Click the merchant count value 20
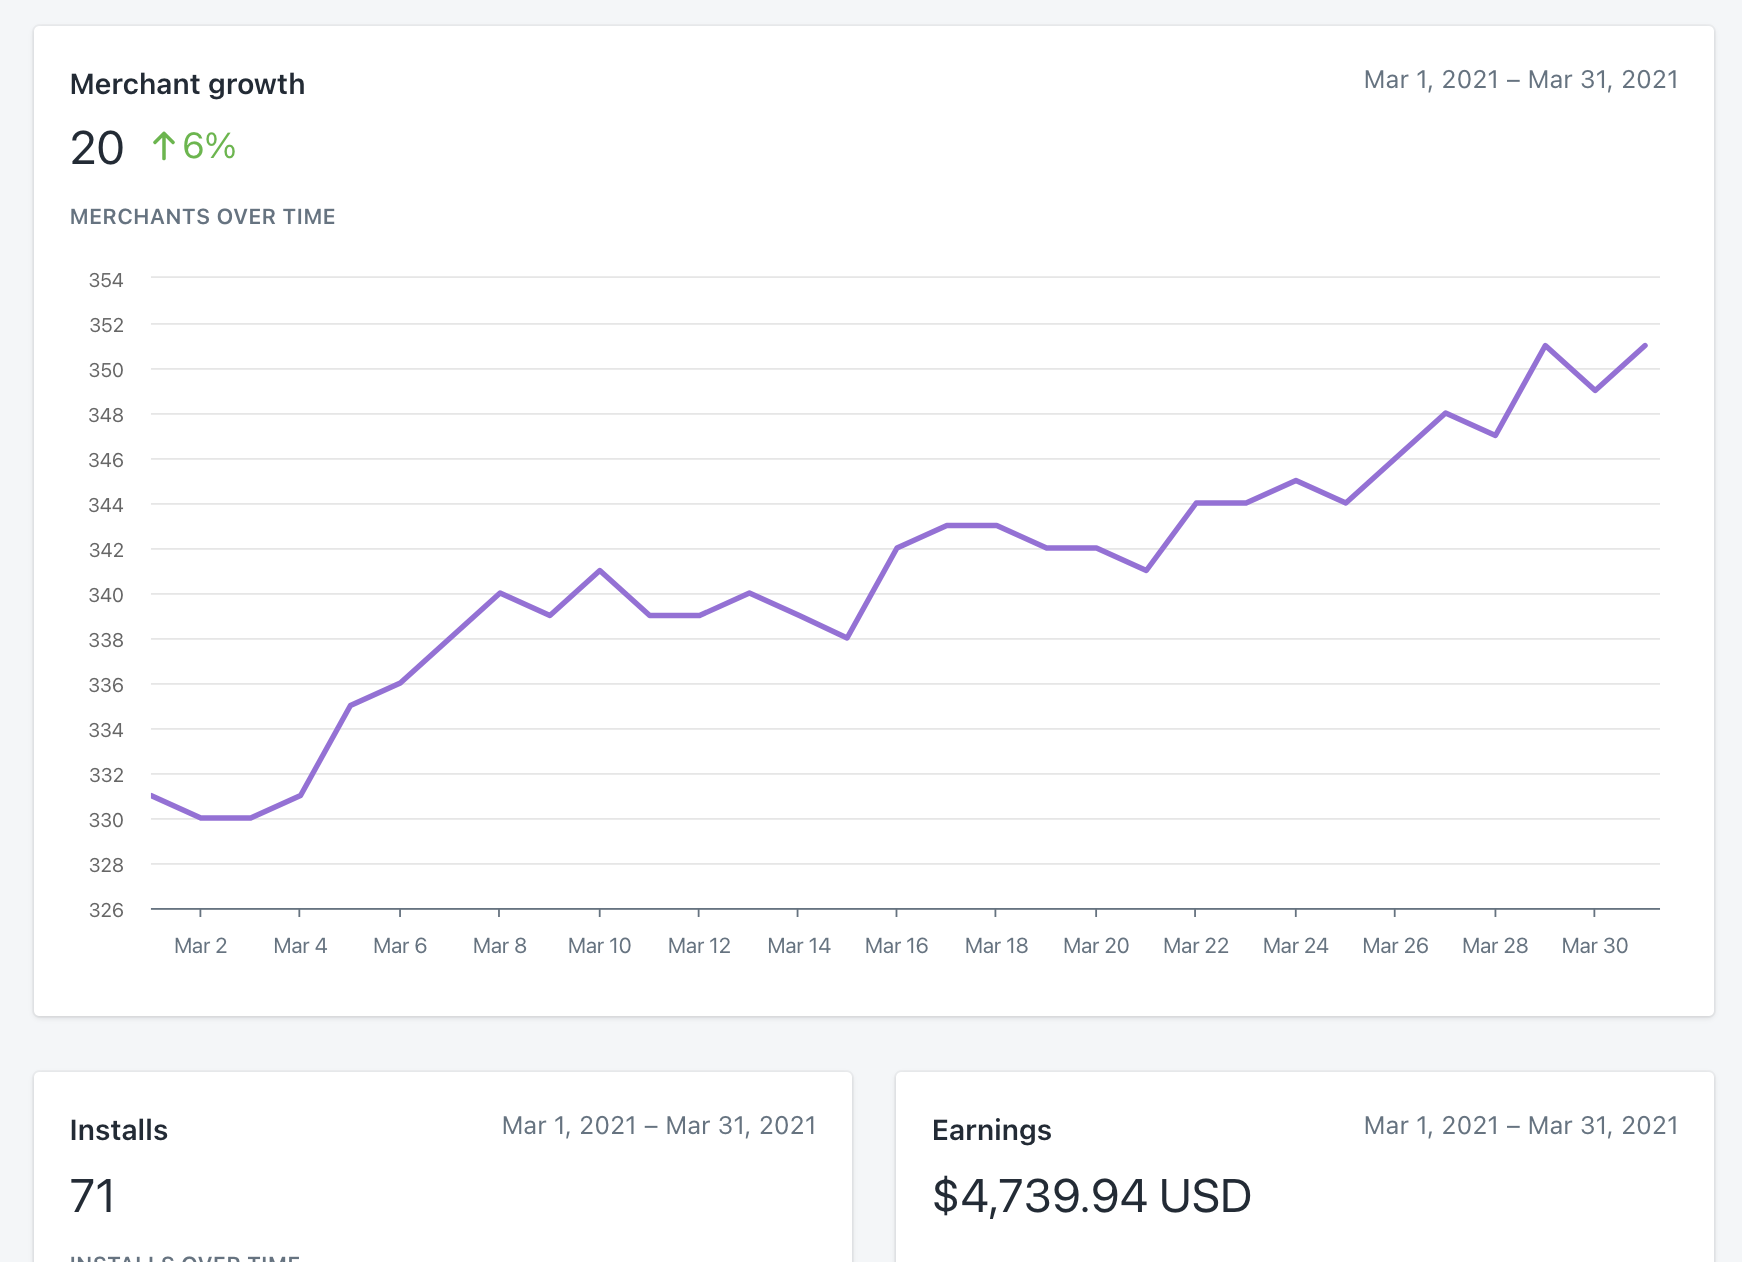1742x1262 pixels. [96, 148]
